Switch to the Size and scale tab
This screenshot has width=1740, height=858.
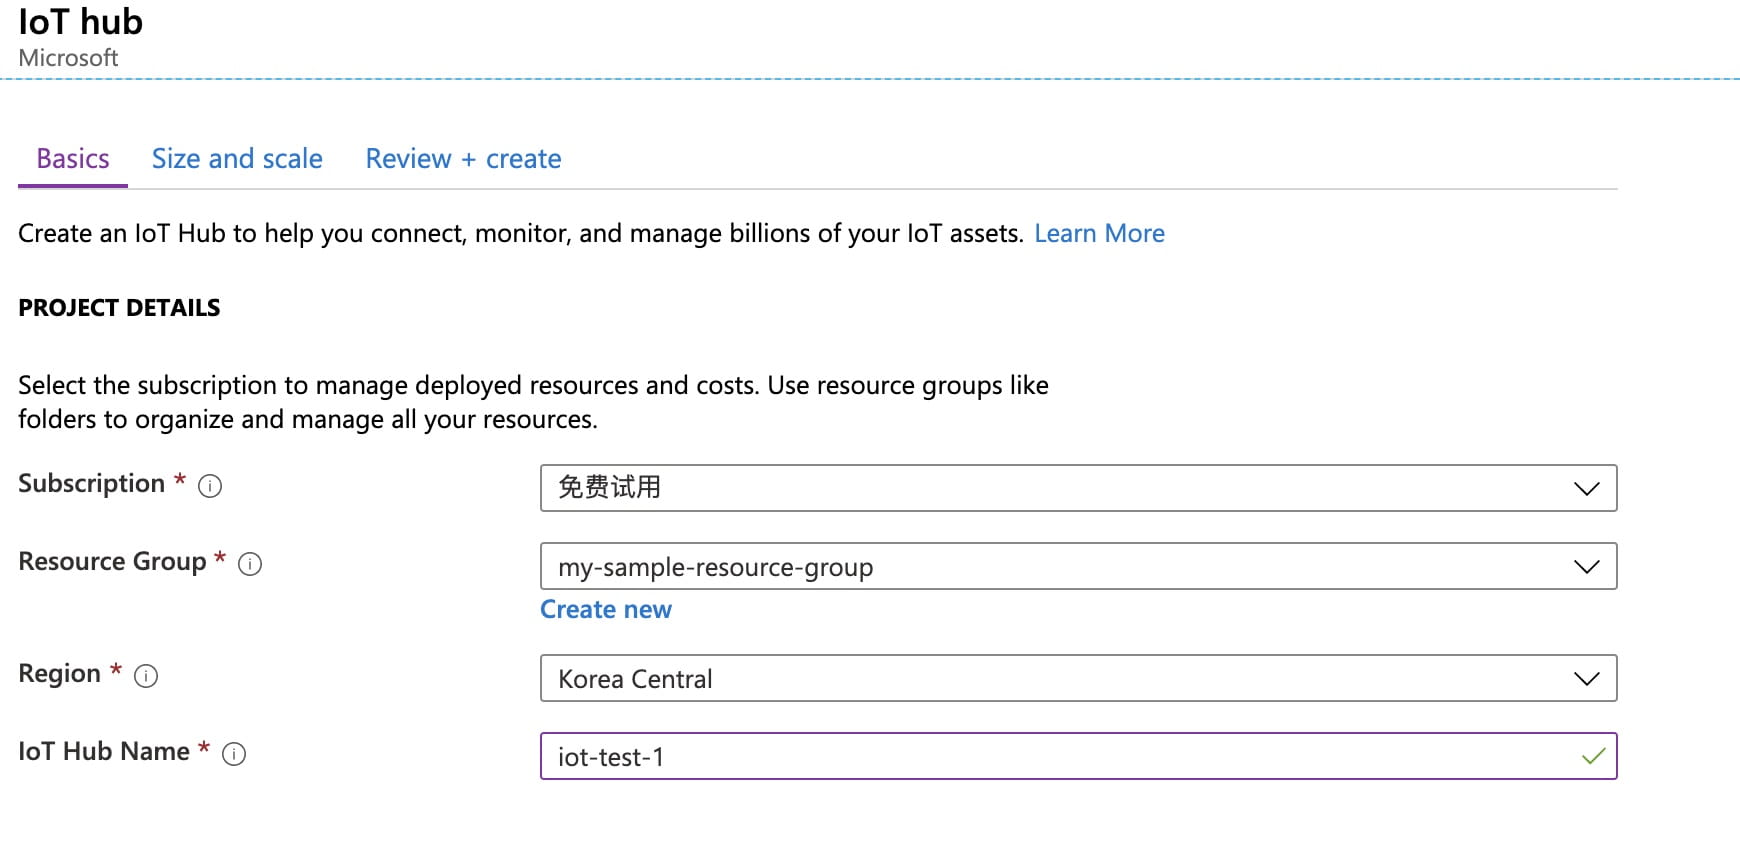[237, 159]
